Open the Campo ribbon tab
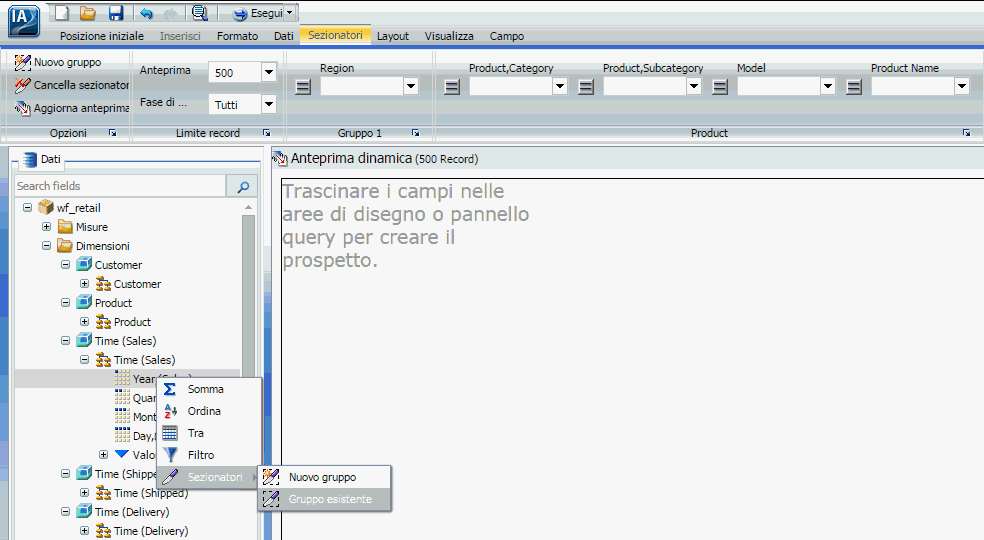This screenshot has width=984, height=540. (x=506, y=36)
